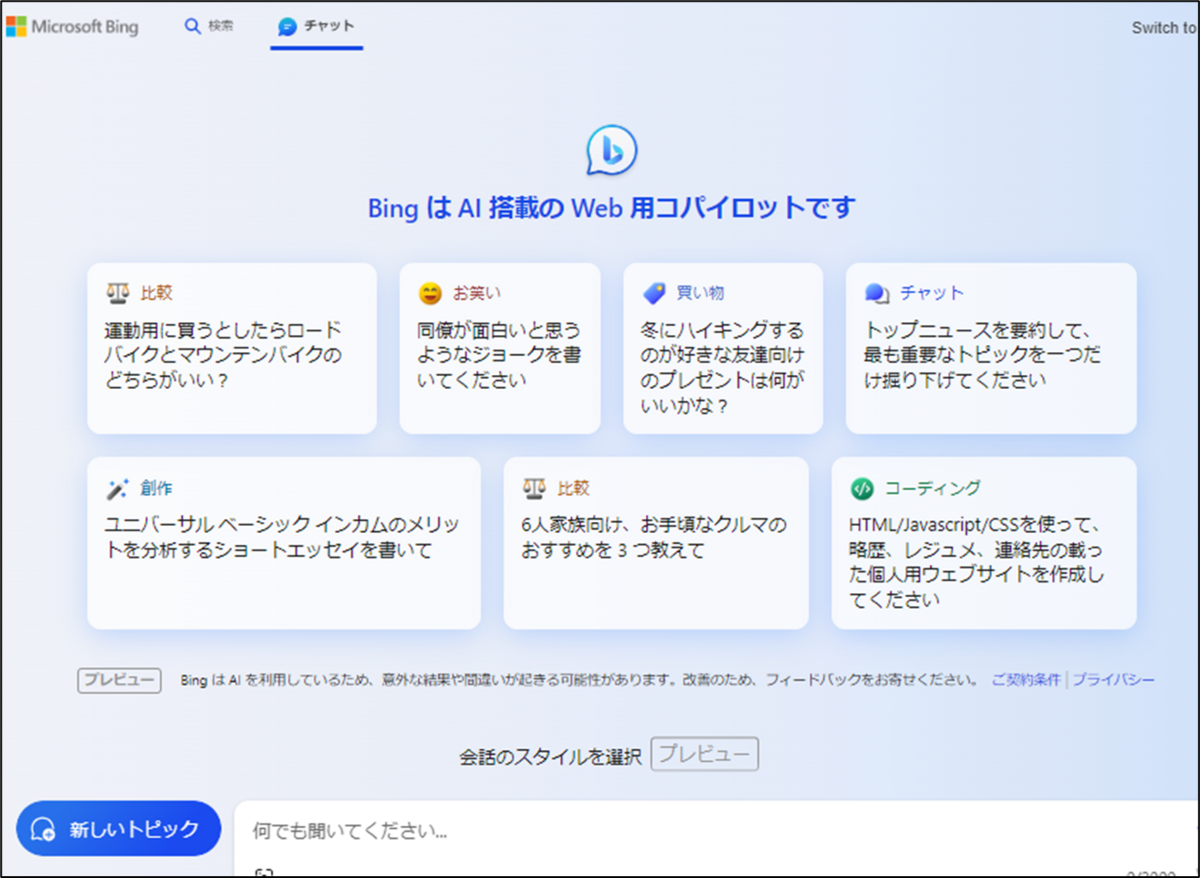
Task: Click the 新しいトピック button
Action: tap(118, 829)
